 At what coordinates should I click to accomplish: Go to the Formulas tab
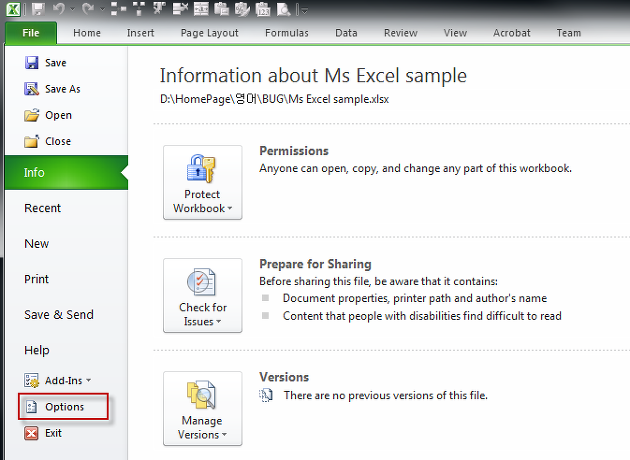pos(286,33)
